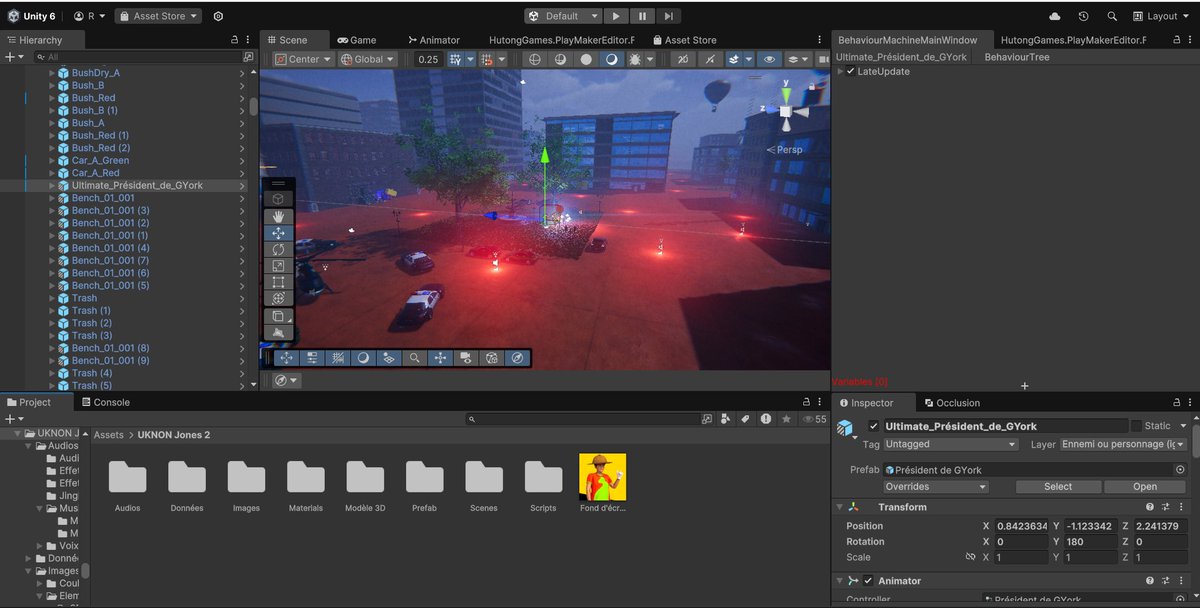Image resolution: width=1200 pixels, height=608 pixels.
Task: Open the Global rotation dropdown
Action: 367,59
